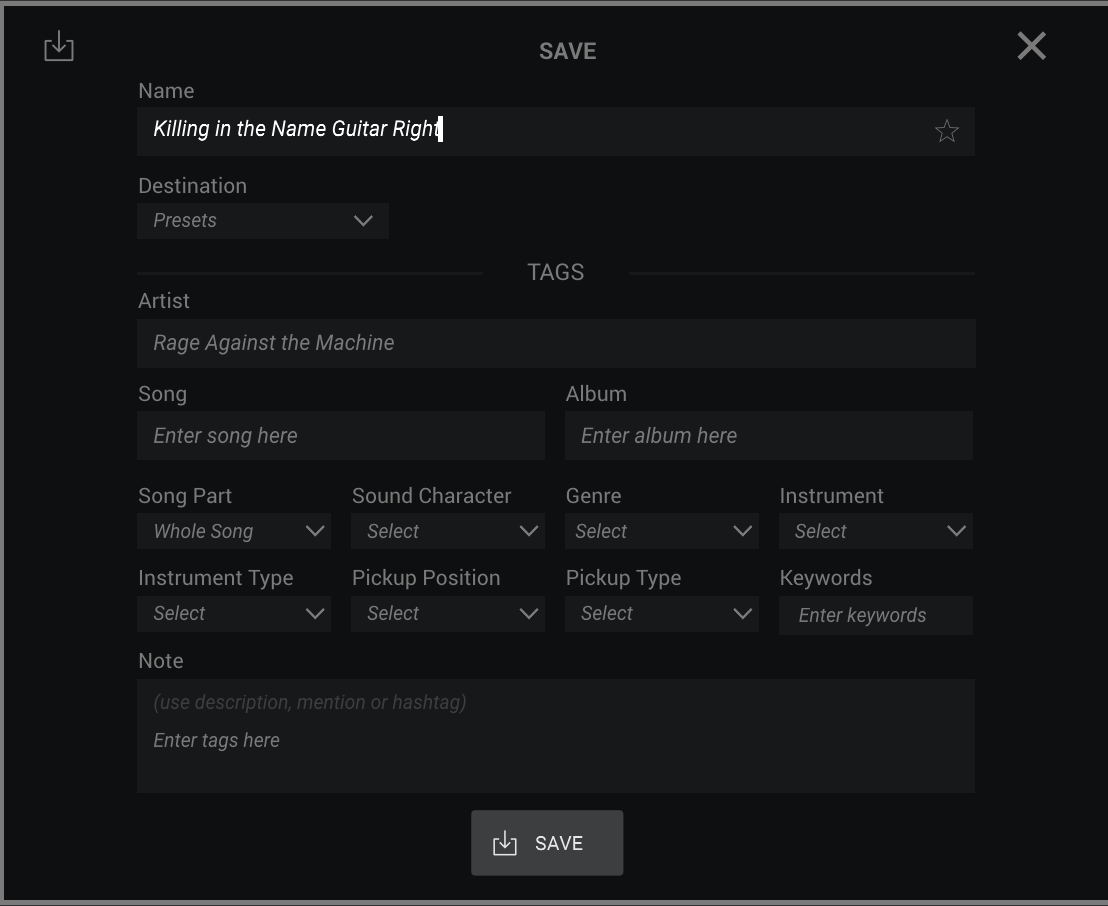Viewport: 1108px width, 906px height.
Task: Expand the Sound Character dropdown
Action: click(448, 531)
